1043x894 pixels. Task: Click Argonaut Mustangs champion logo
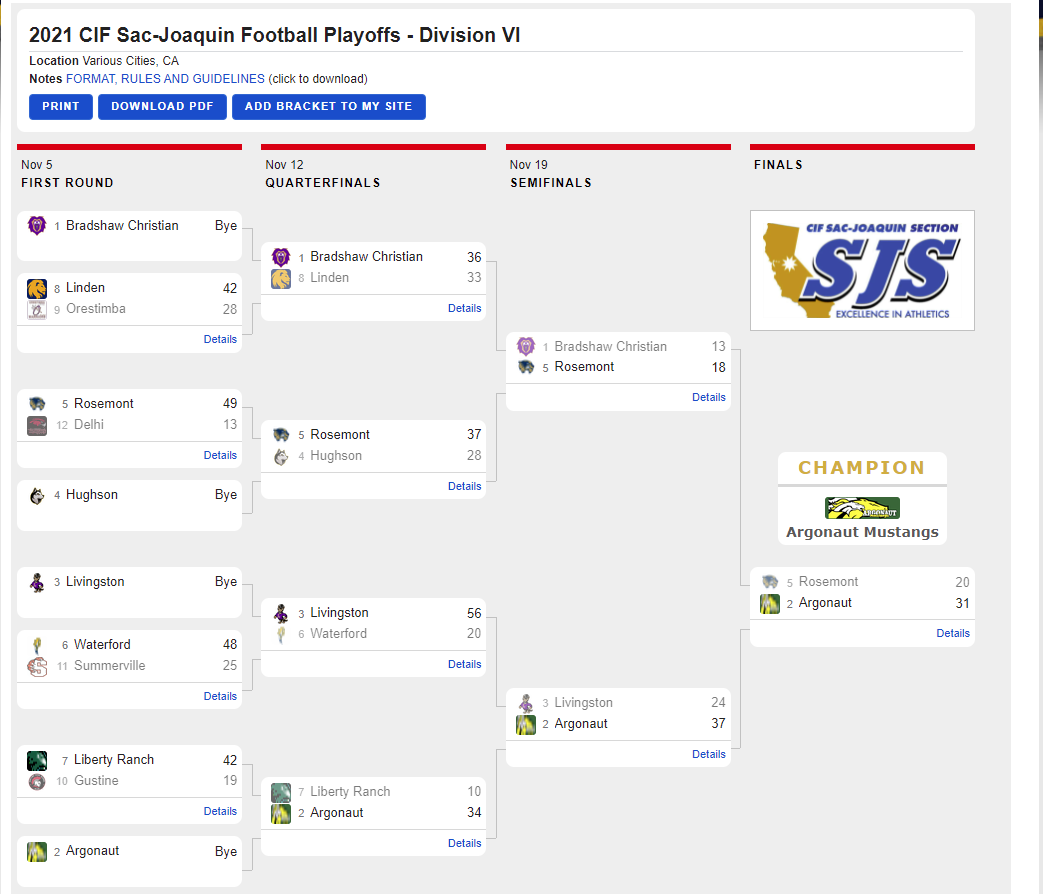click(862, 508)
